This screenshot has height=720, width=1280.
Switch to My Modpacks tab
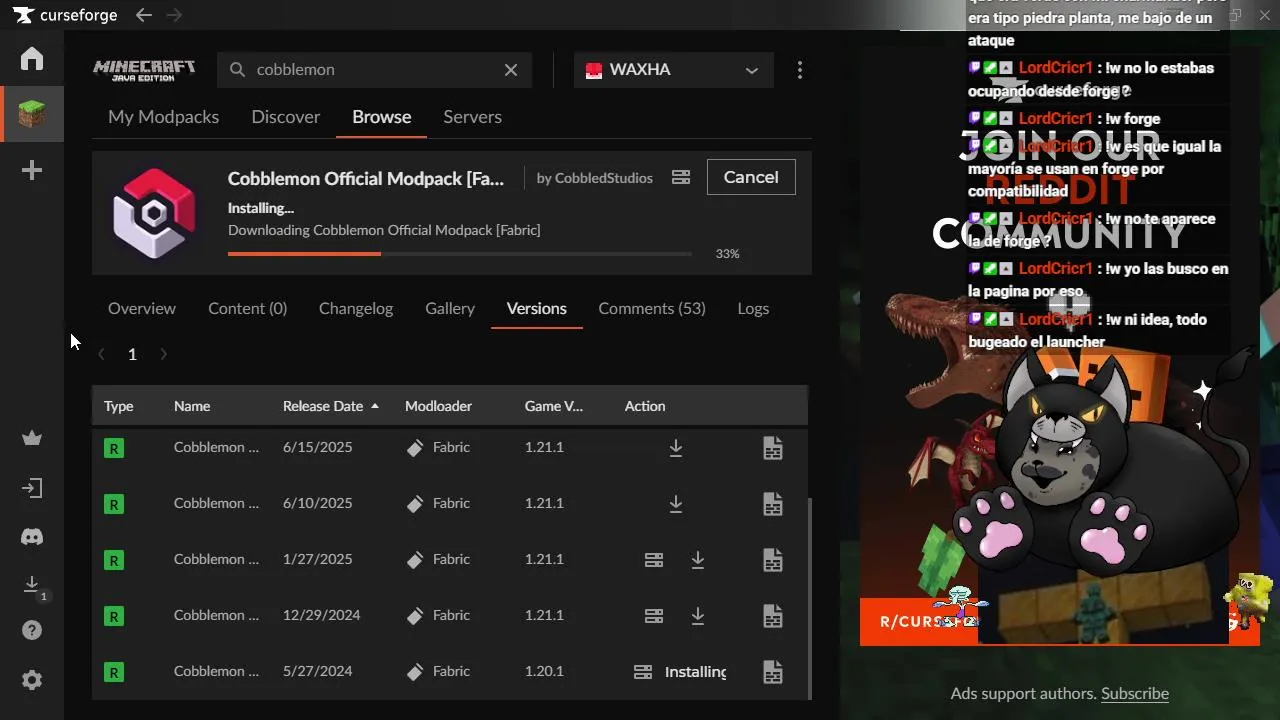(163, 117)
